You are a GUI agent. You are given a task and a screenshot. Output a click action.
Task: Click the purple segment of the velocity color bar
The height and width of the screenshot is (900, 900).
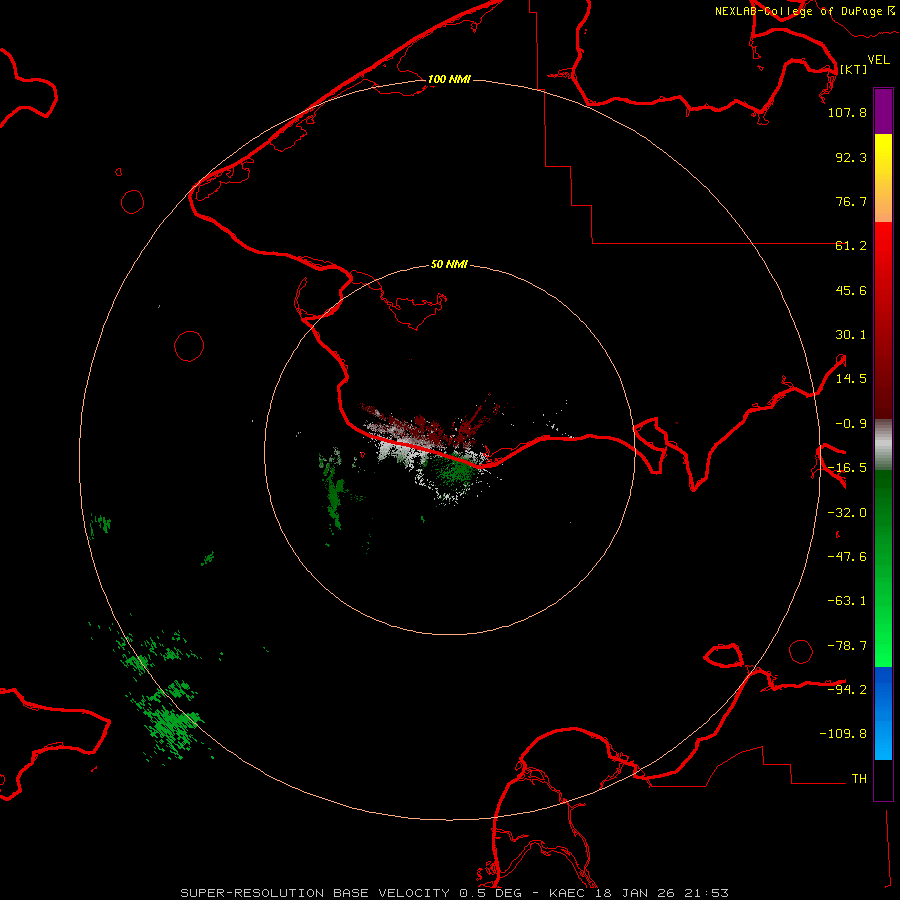pyautogui.click(x=883, y=112)
